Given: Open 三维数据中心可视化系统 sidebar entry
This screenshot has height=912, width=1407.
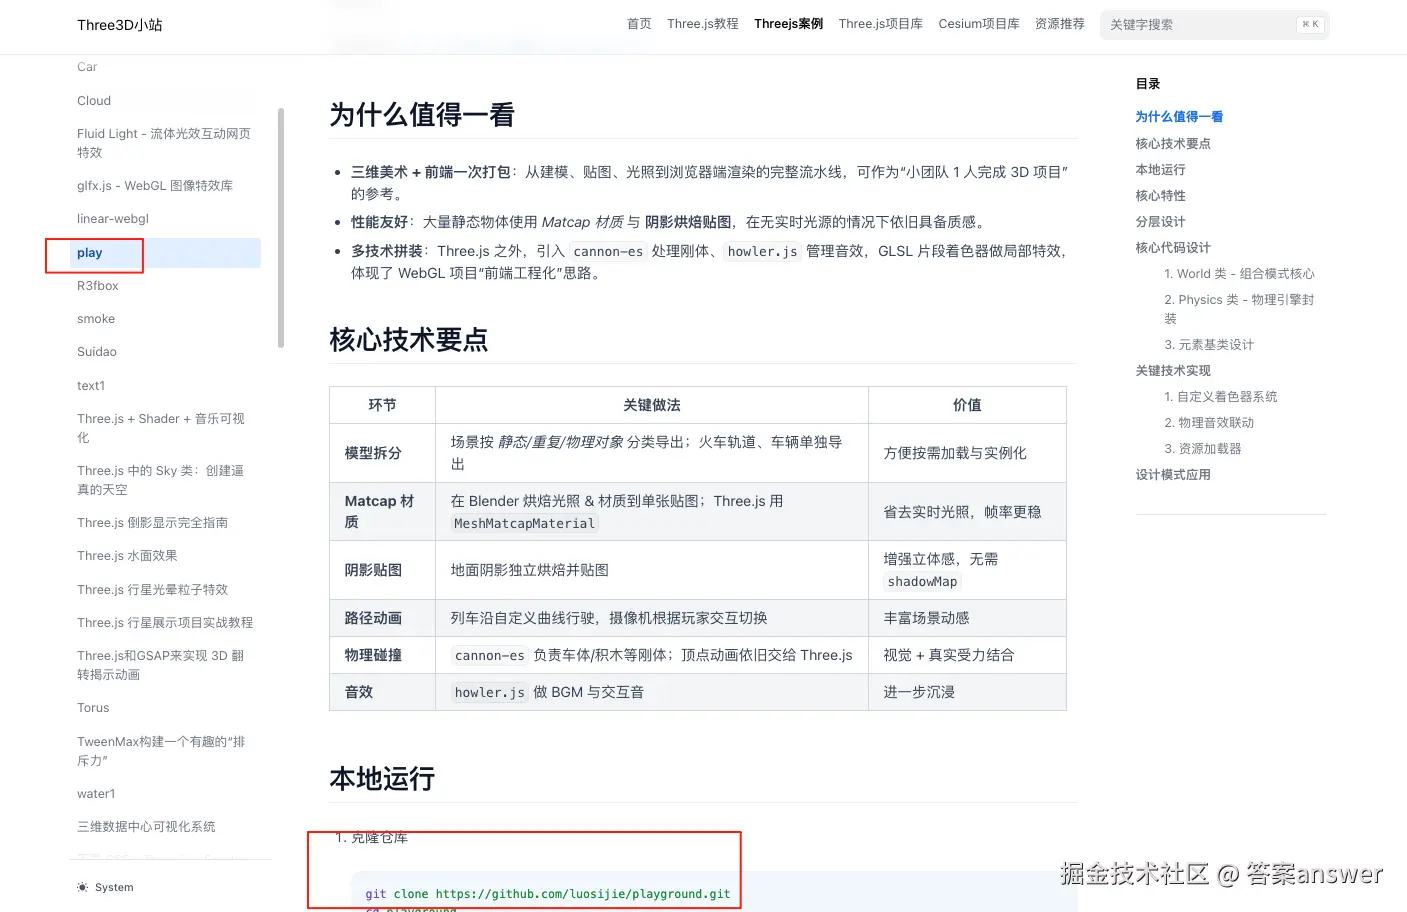Looking at the screenshot, I should (x=146, y=827).
